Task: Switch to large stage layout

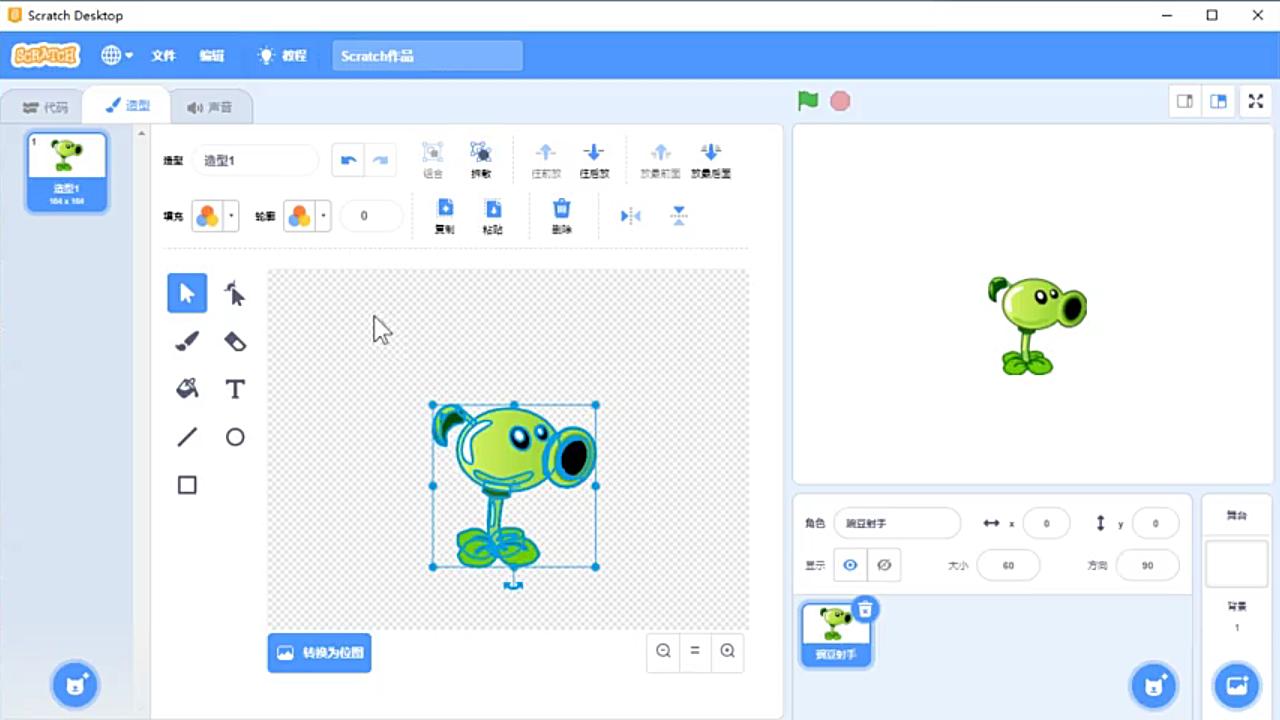Action: [1218, 101]
